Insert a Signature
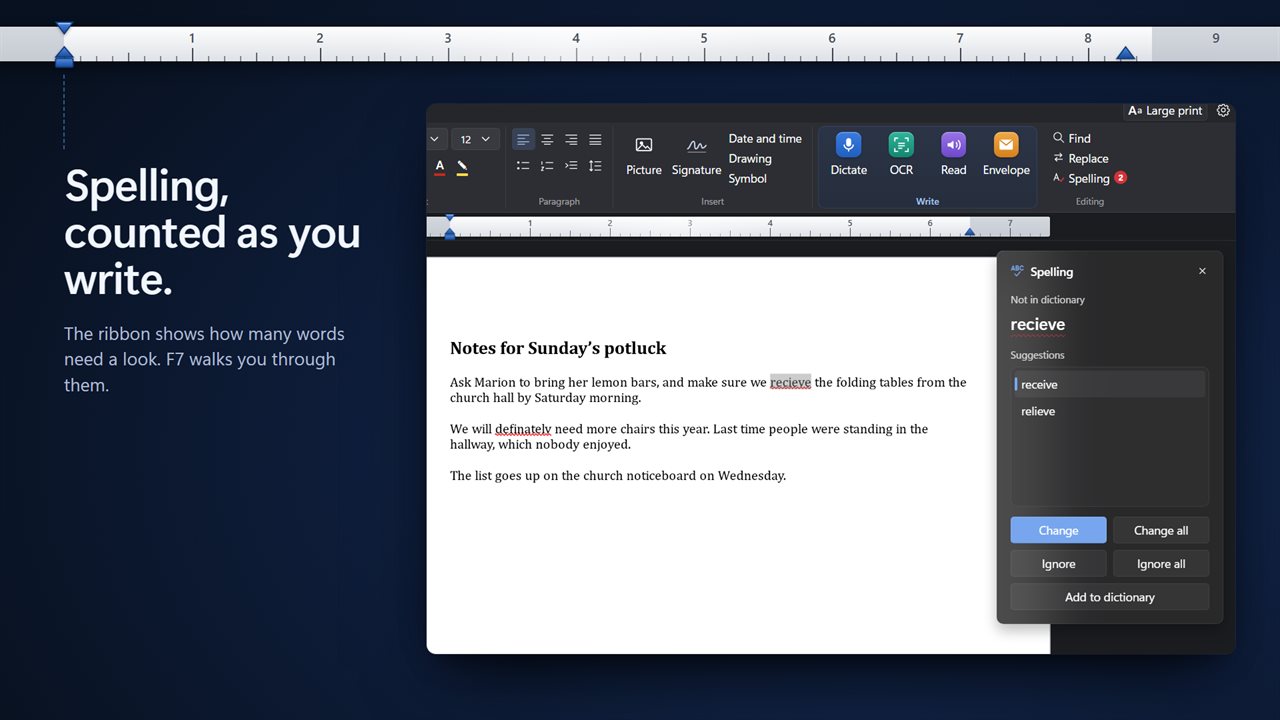The image size is (1280, 720). click(x=697, y=156)
